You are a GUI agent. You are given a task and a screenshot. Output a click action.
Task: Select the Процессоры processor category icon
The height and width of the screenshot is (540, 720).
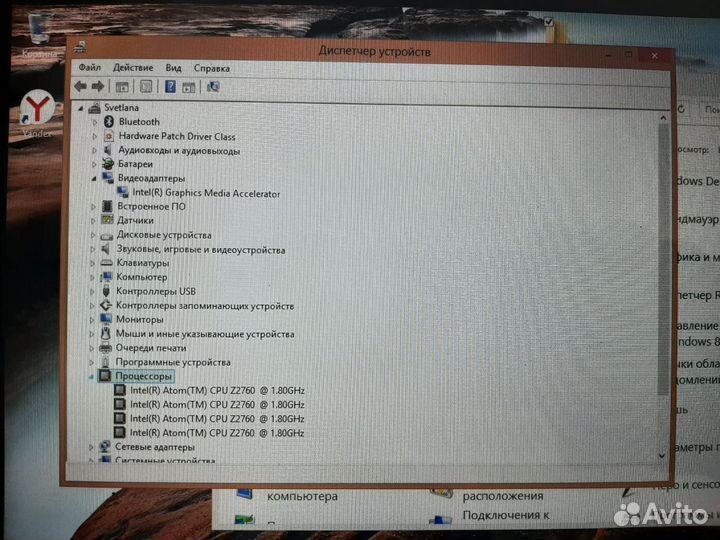(x=105, y=376)
